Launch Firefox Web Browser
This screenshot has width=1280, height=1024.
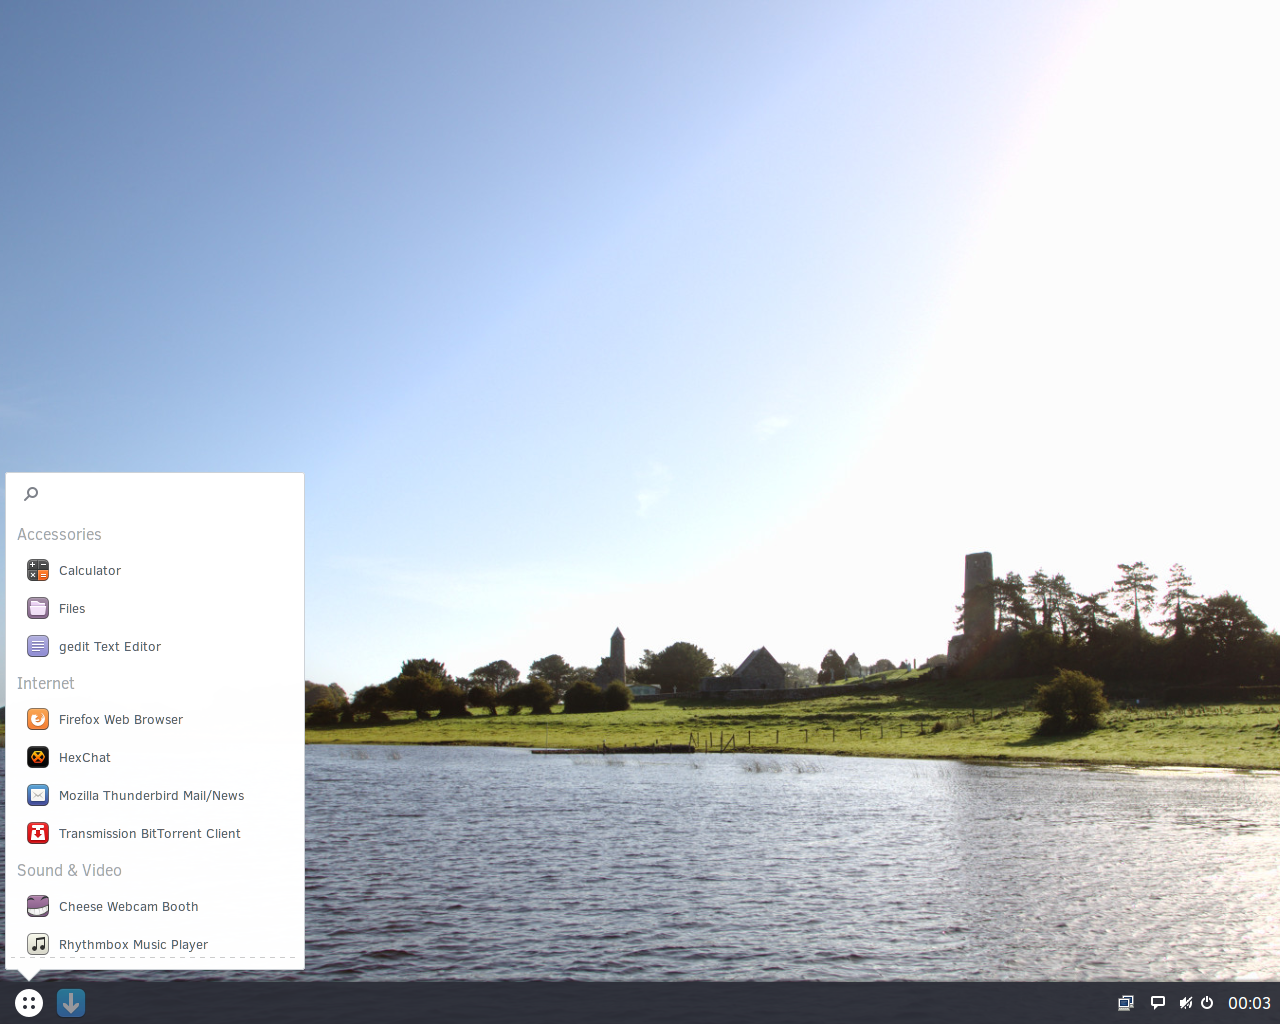tap(155, 719)
